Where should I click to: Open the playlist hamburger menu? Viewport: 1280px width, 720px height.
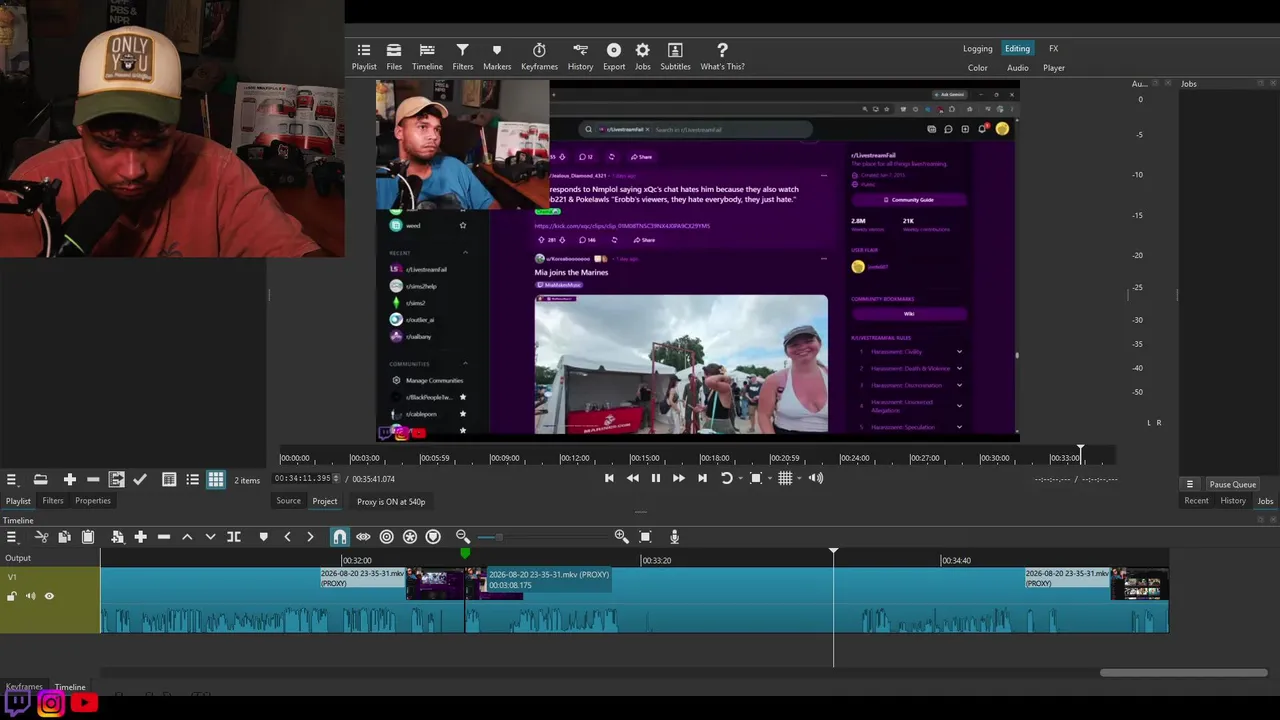pyautogui.click(x=12, y=480)
